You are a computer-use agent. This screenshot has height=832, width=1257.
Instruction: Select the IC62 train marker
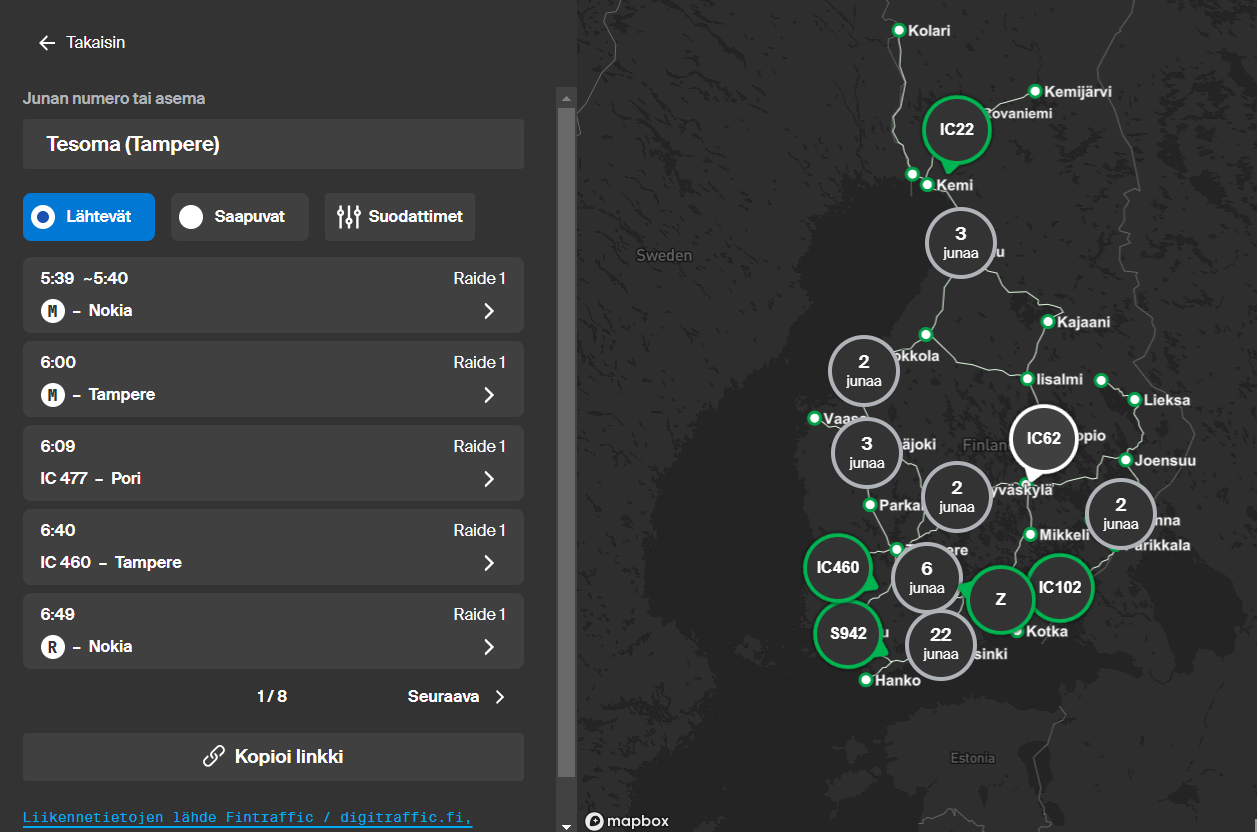[1043, 438]
